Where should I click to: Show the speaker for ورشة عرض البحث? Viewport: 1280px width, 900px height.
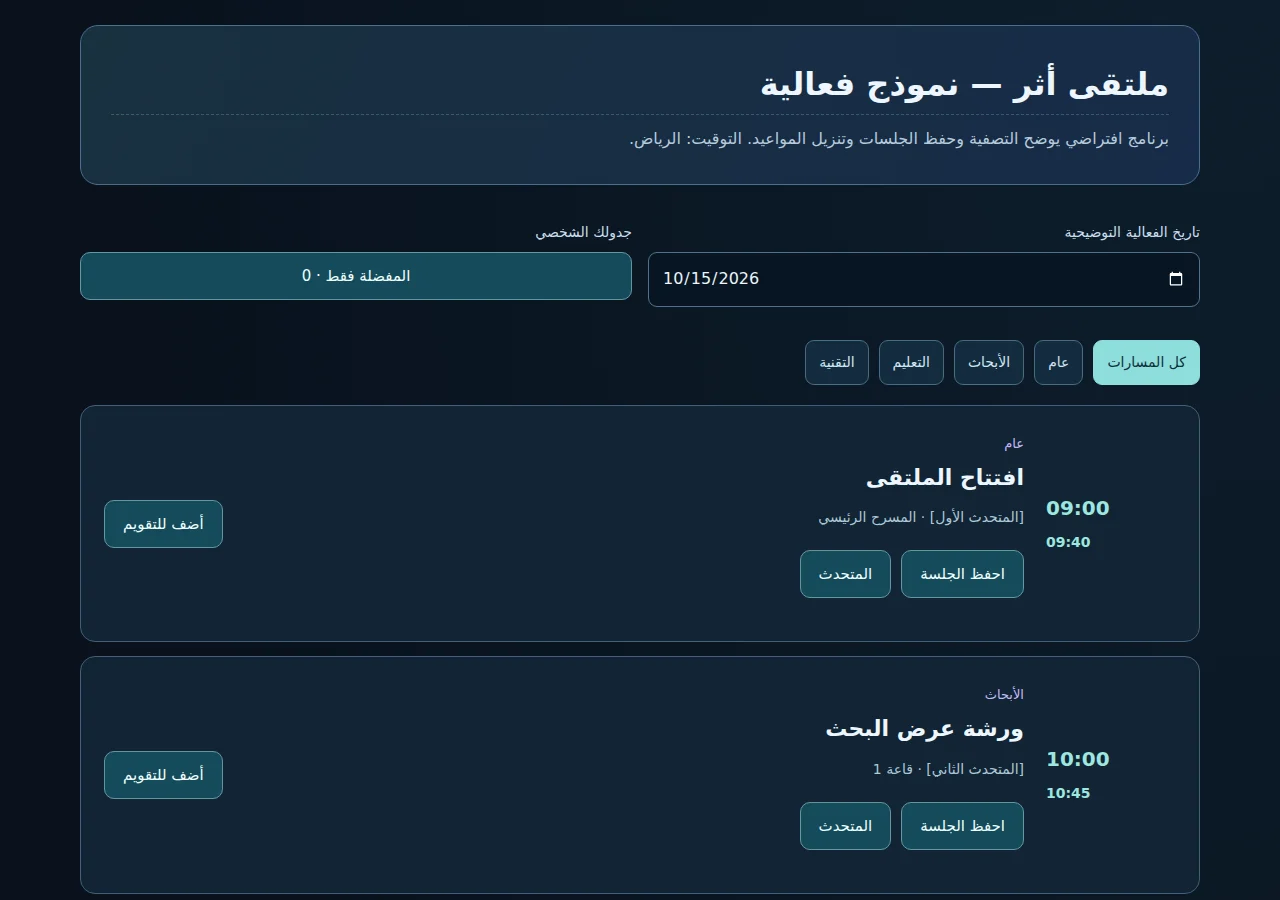845,826
